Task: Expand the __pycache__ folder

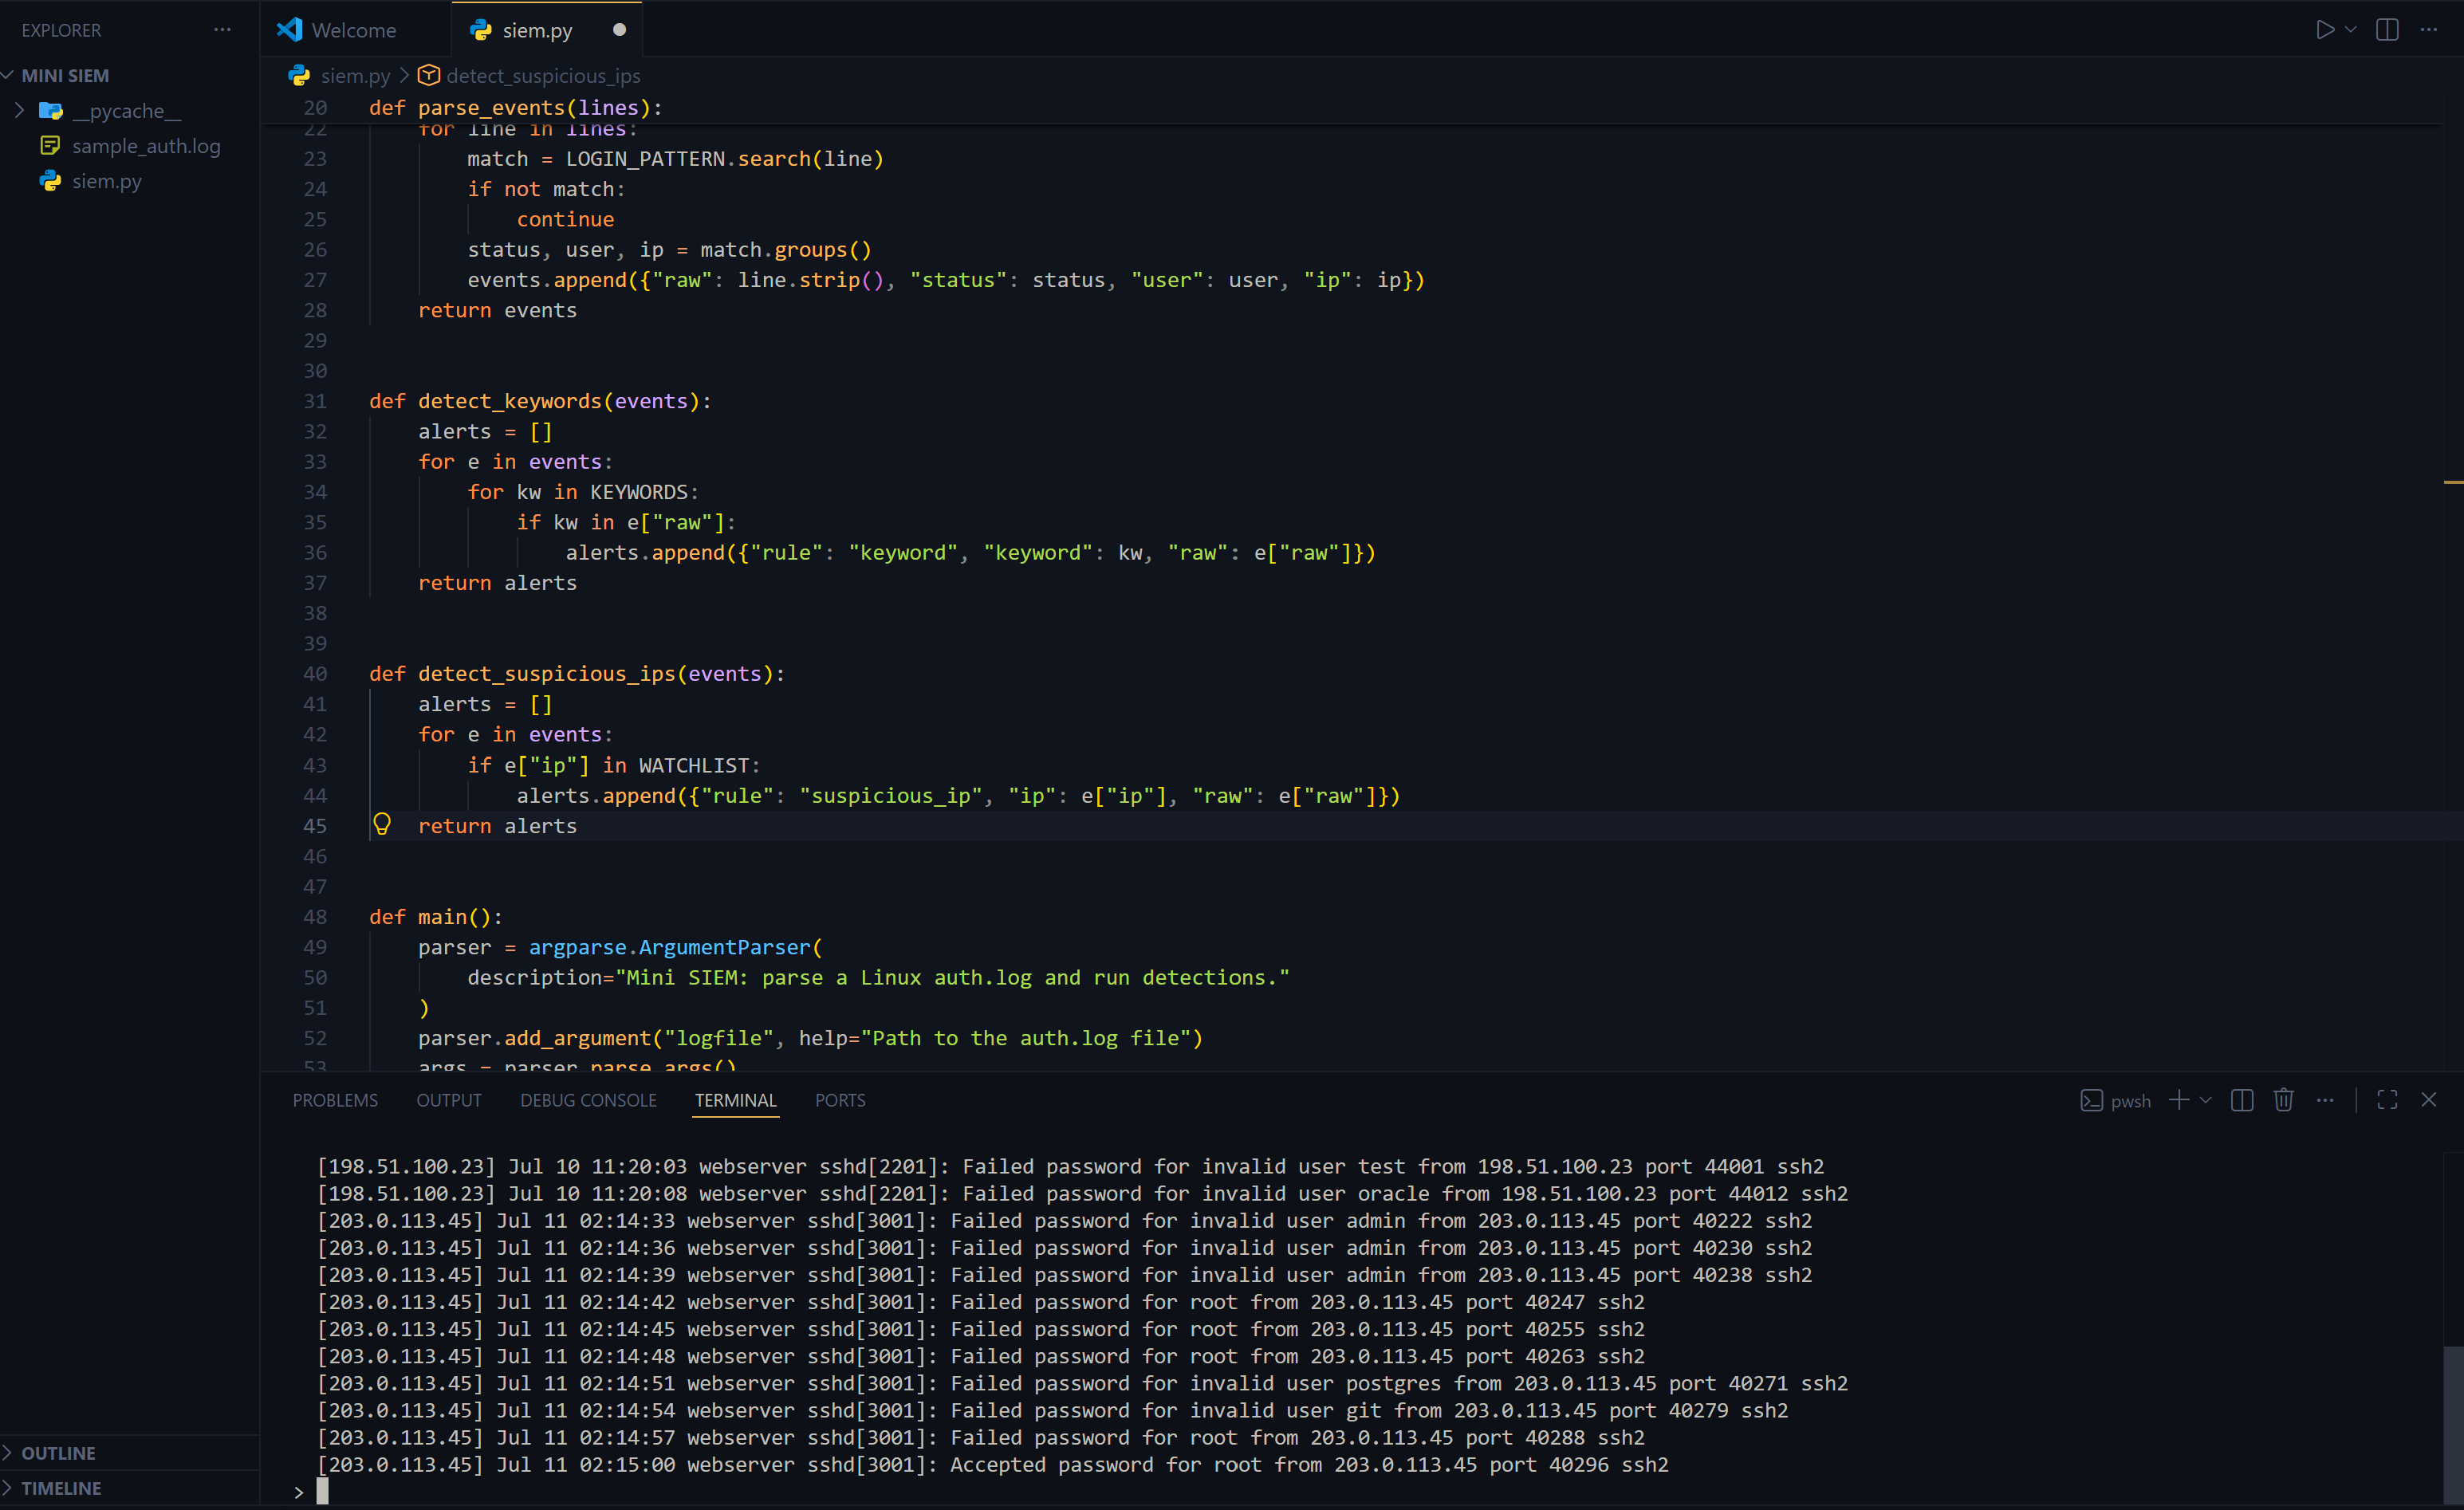Action: click(x=125, y=111)
